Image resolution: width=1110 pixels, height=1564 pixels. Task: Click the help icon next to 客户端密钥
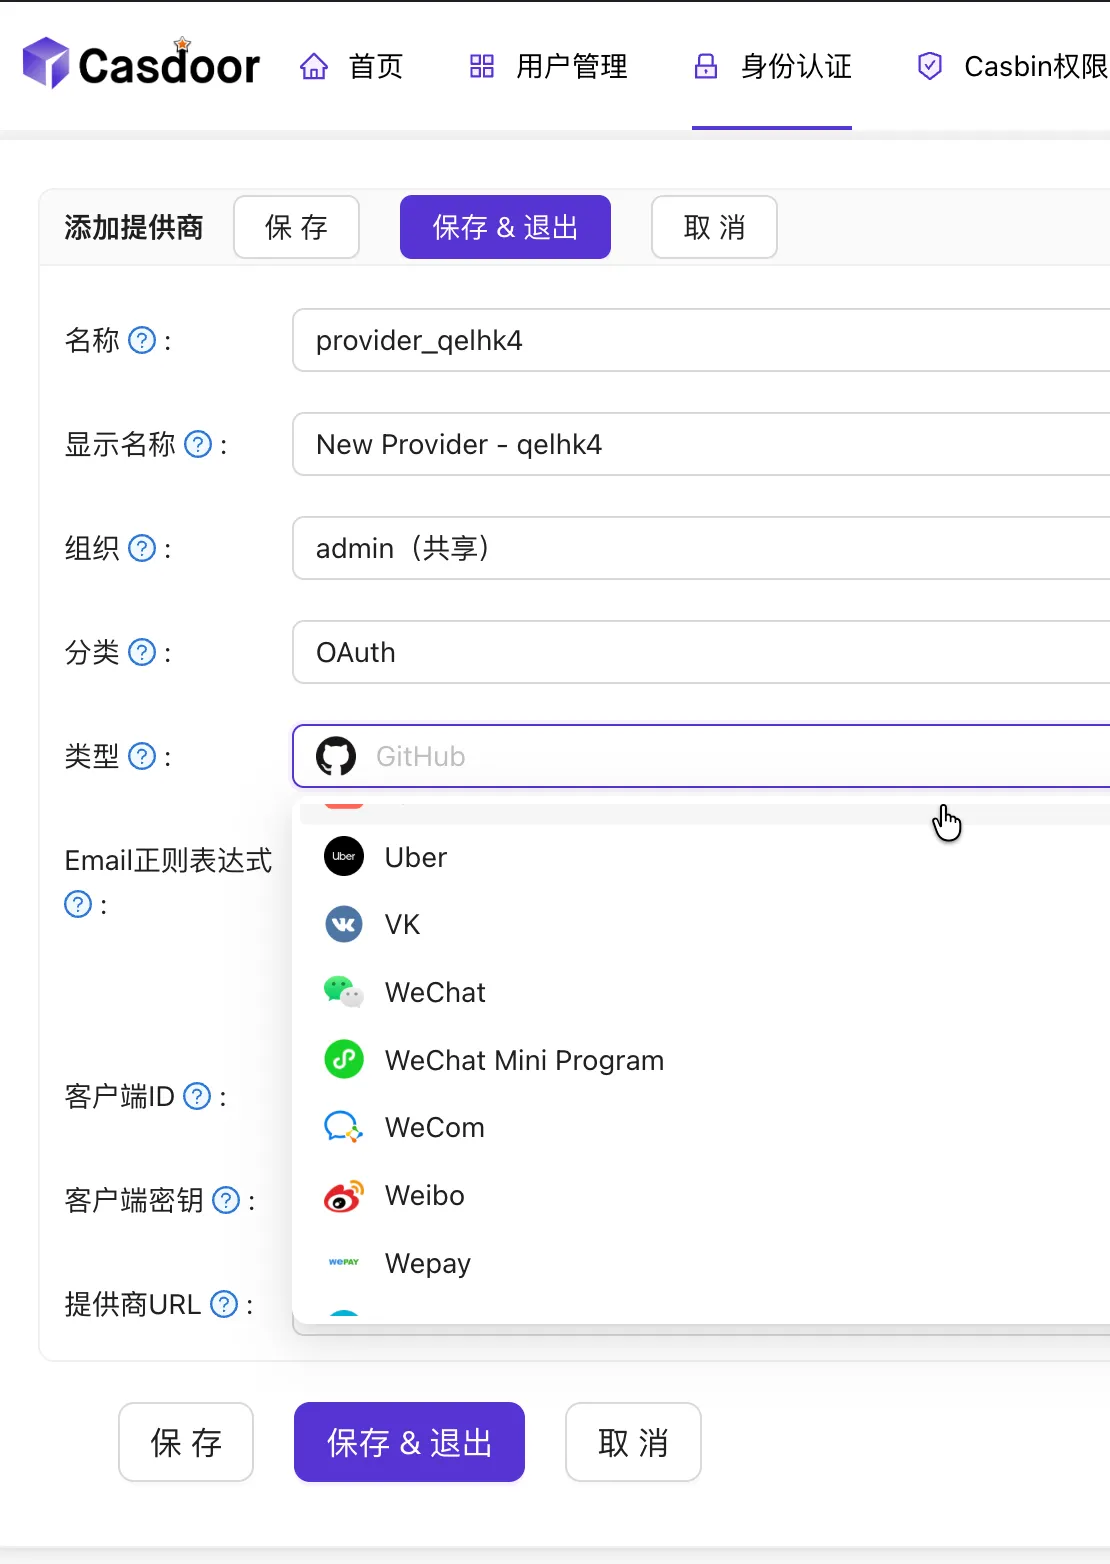(x=227, y=1201)
